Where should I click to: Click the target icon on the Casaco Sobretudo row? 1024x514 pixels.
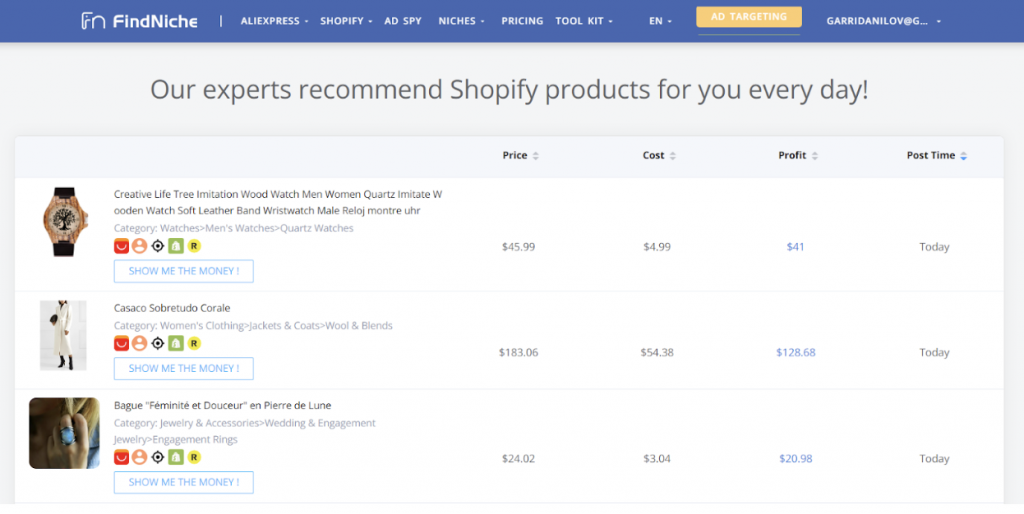[157, 344]
